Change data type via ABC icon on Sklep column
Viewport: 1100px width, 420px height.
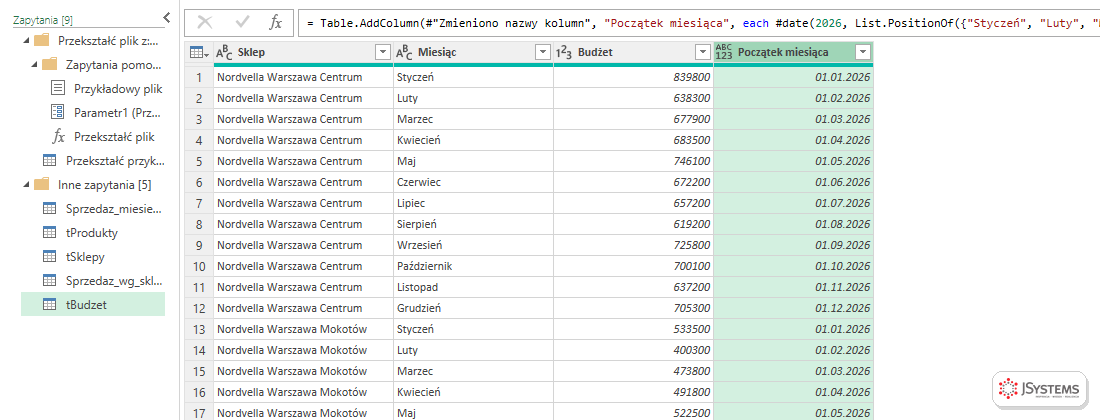[x=224, y=53]
